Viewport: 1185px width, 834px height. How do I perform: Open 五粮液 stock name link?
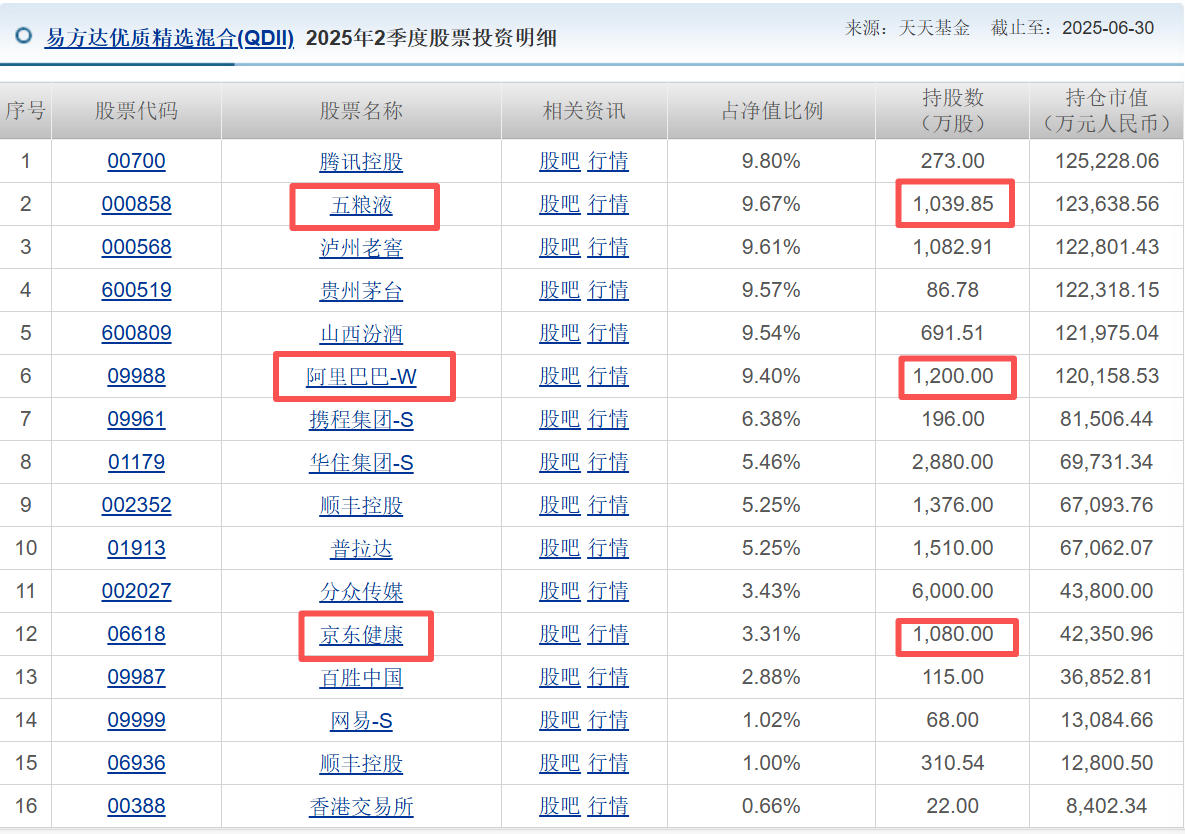[361, 205]
